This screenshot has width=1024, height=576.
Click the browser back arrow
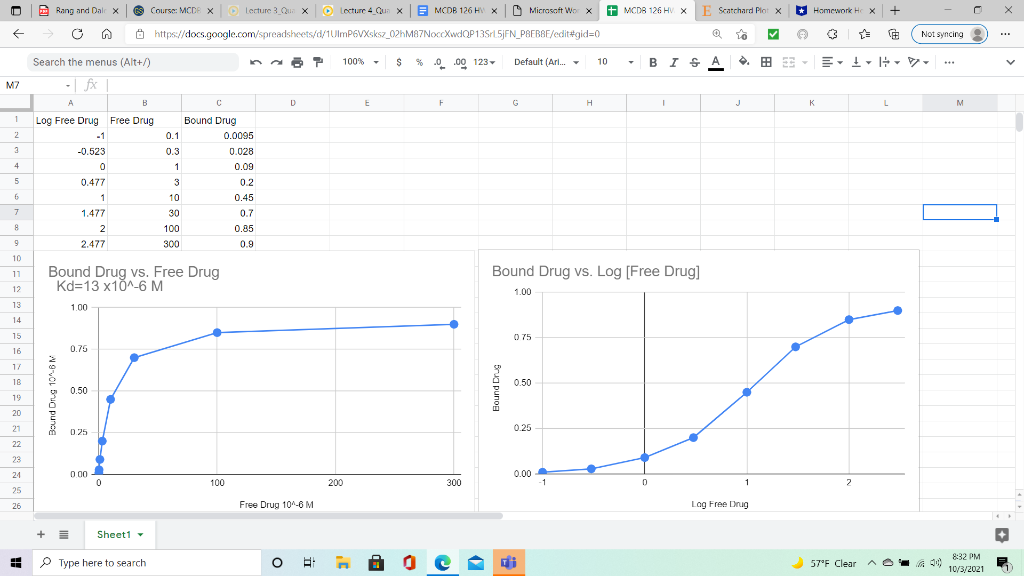click(18, 34)
